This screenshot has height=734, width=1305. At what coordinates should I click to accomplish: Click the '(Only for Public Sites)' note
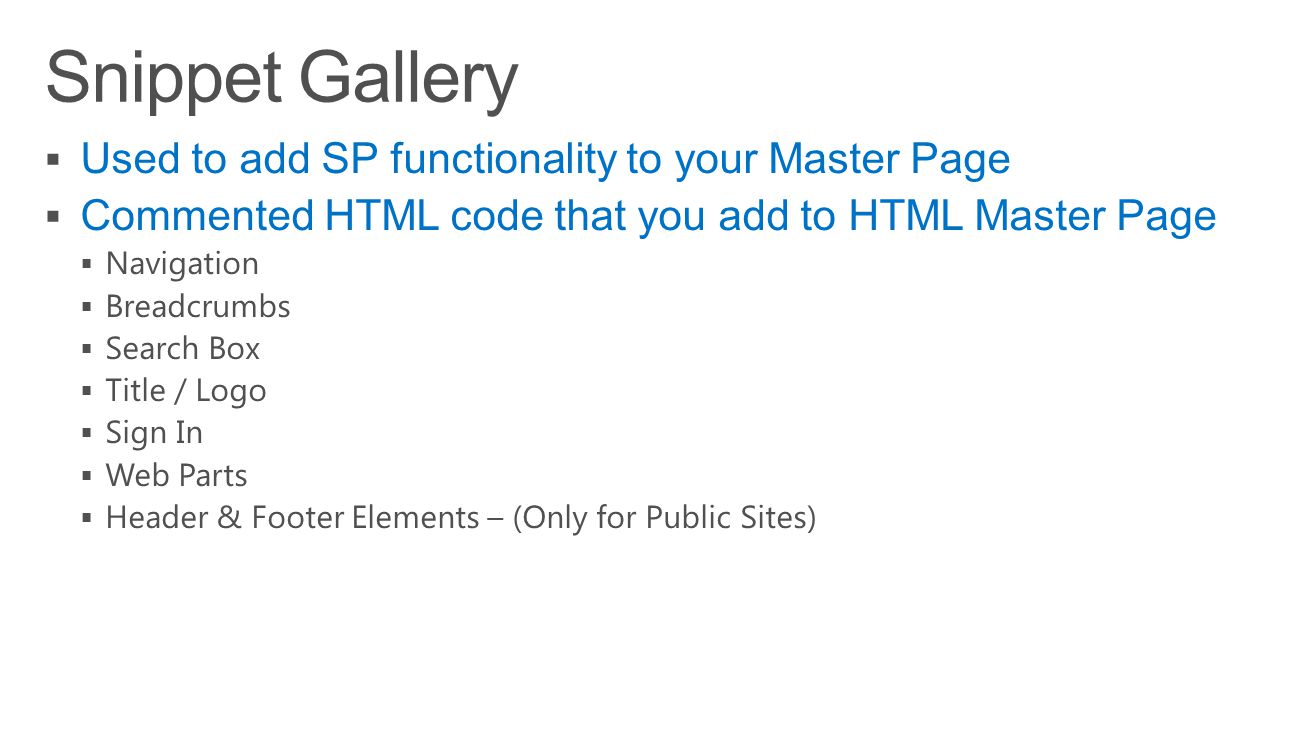664,518
